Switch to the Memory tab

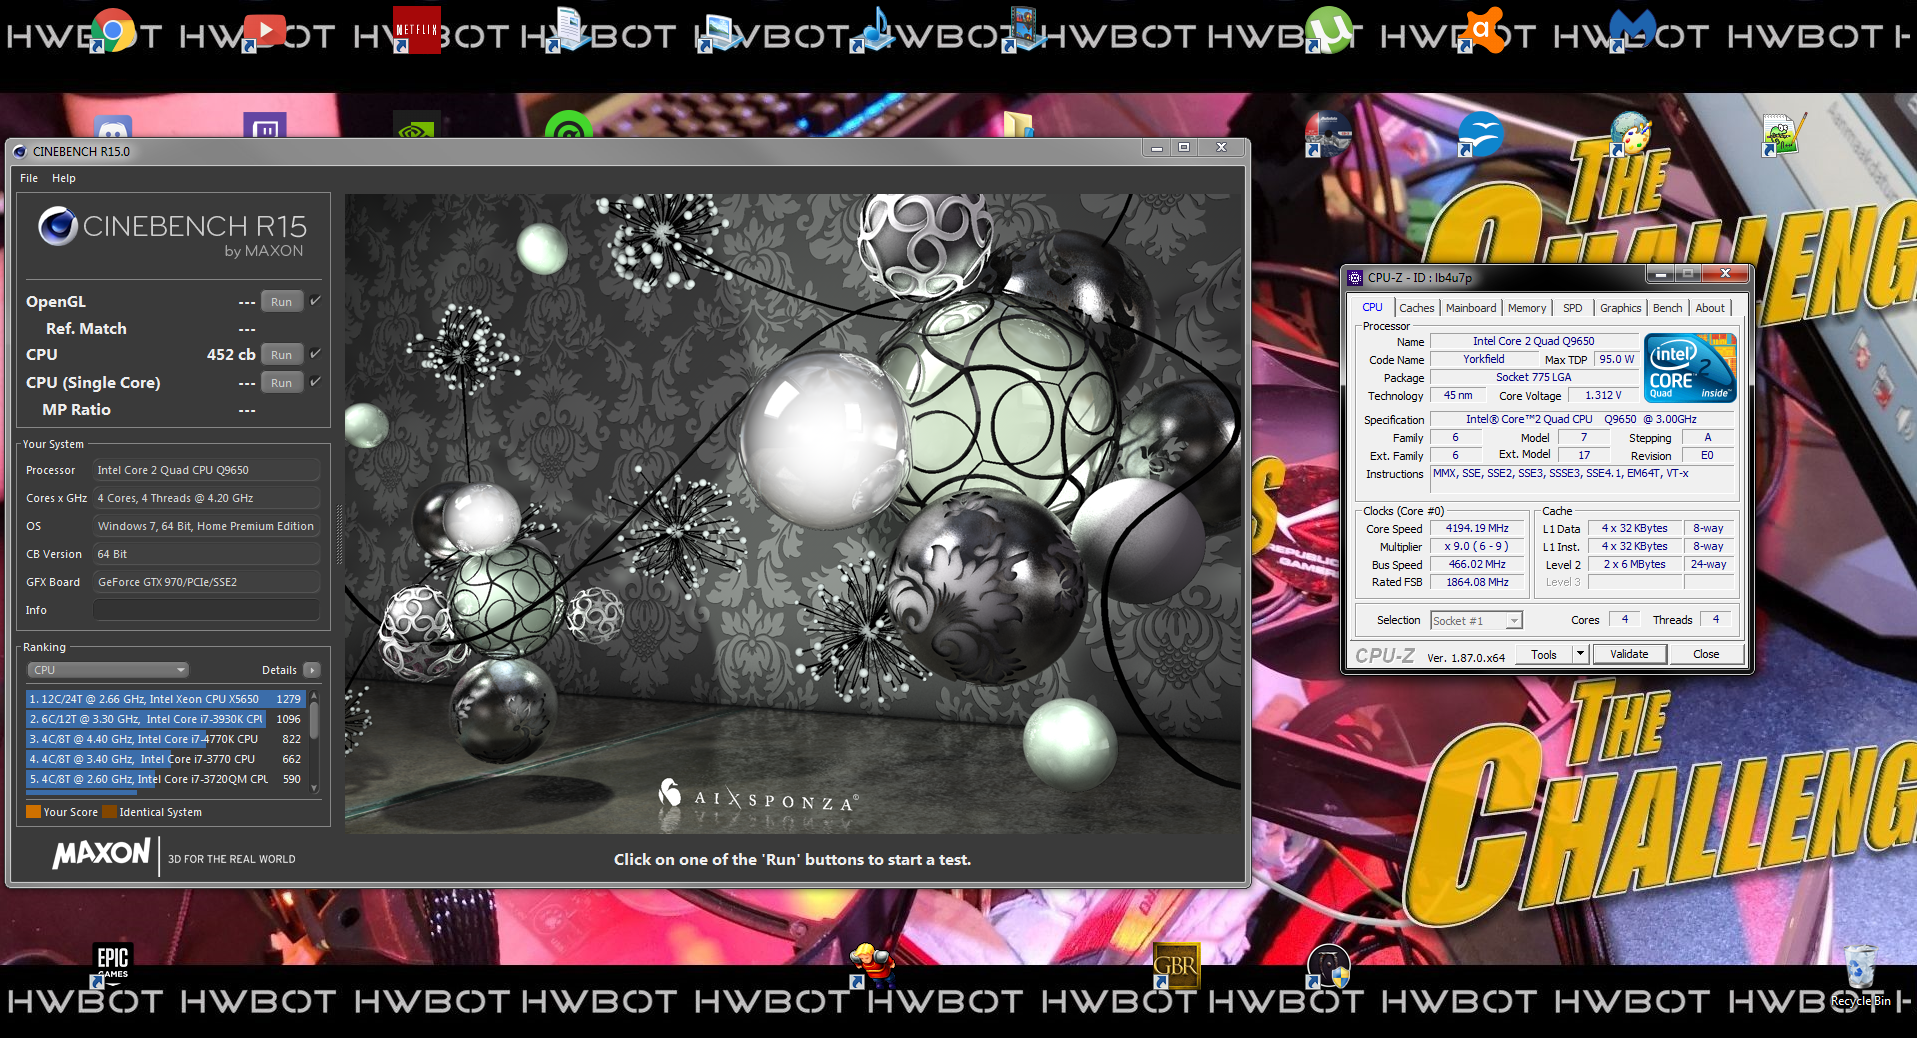(x=1527, y=308)
